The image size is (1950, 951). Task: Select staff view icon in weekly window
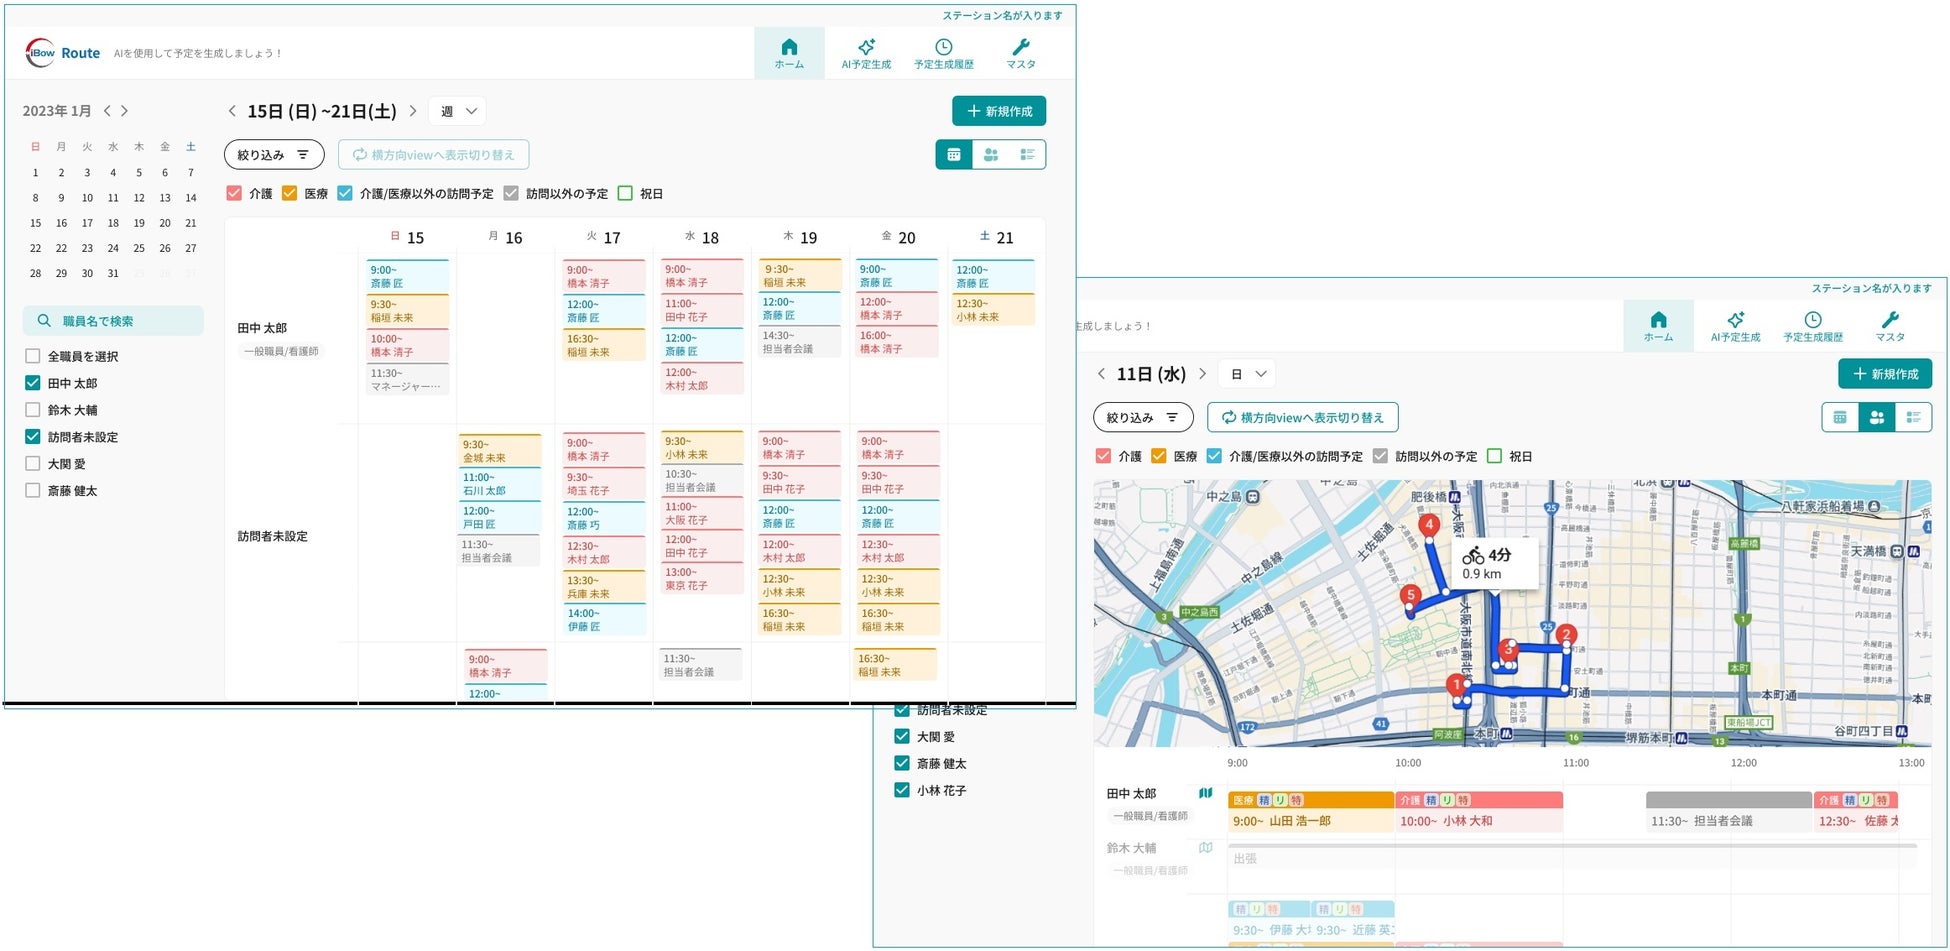[991, 155]
